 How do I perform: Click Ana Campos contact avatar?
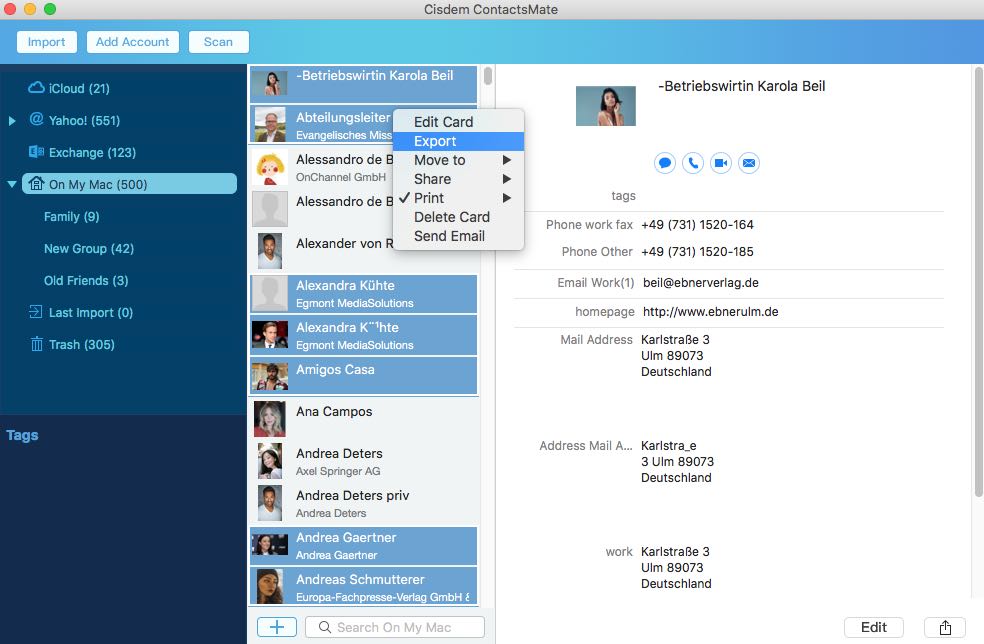[270, 419]
